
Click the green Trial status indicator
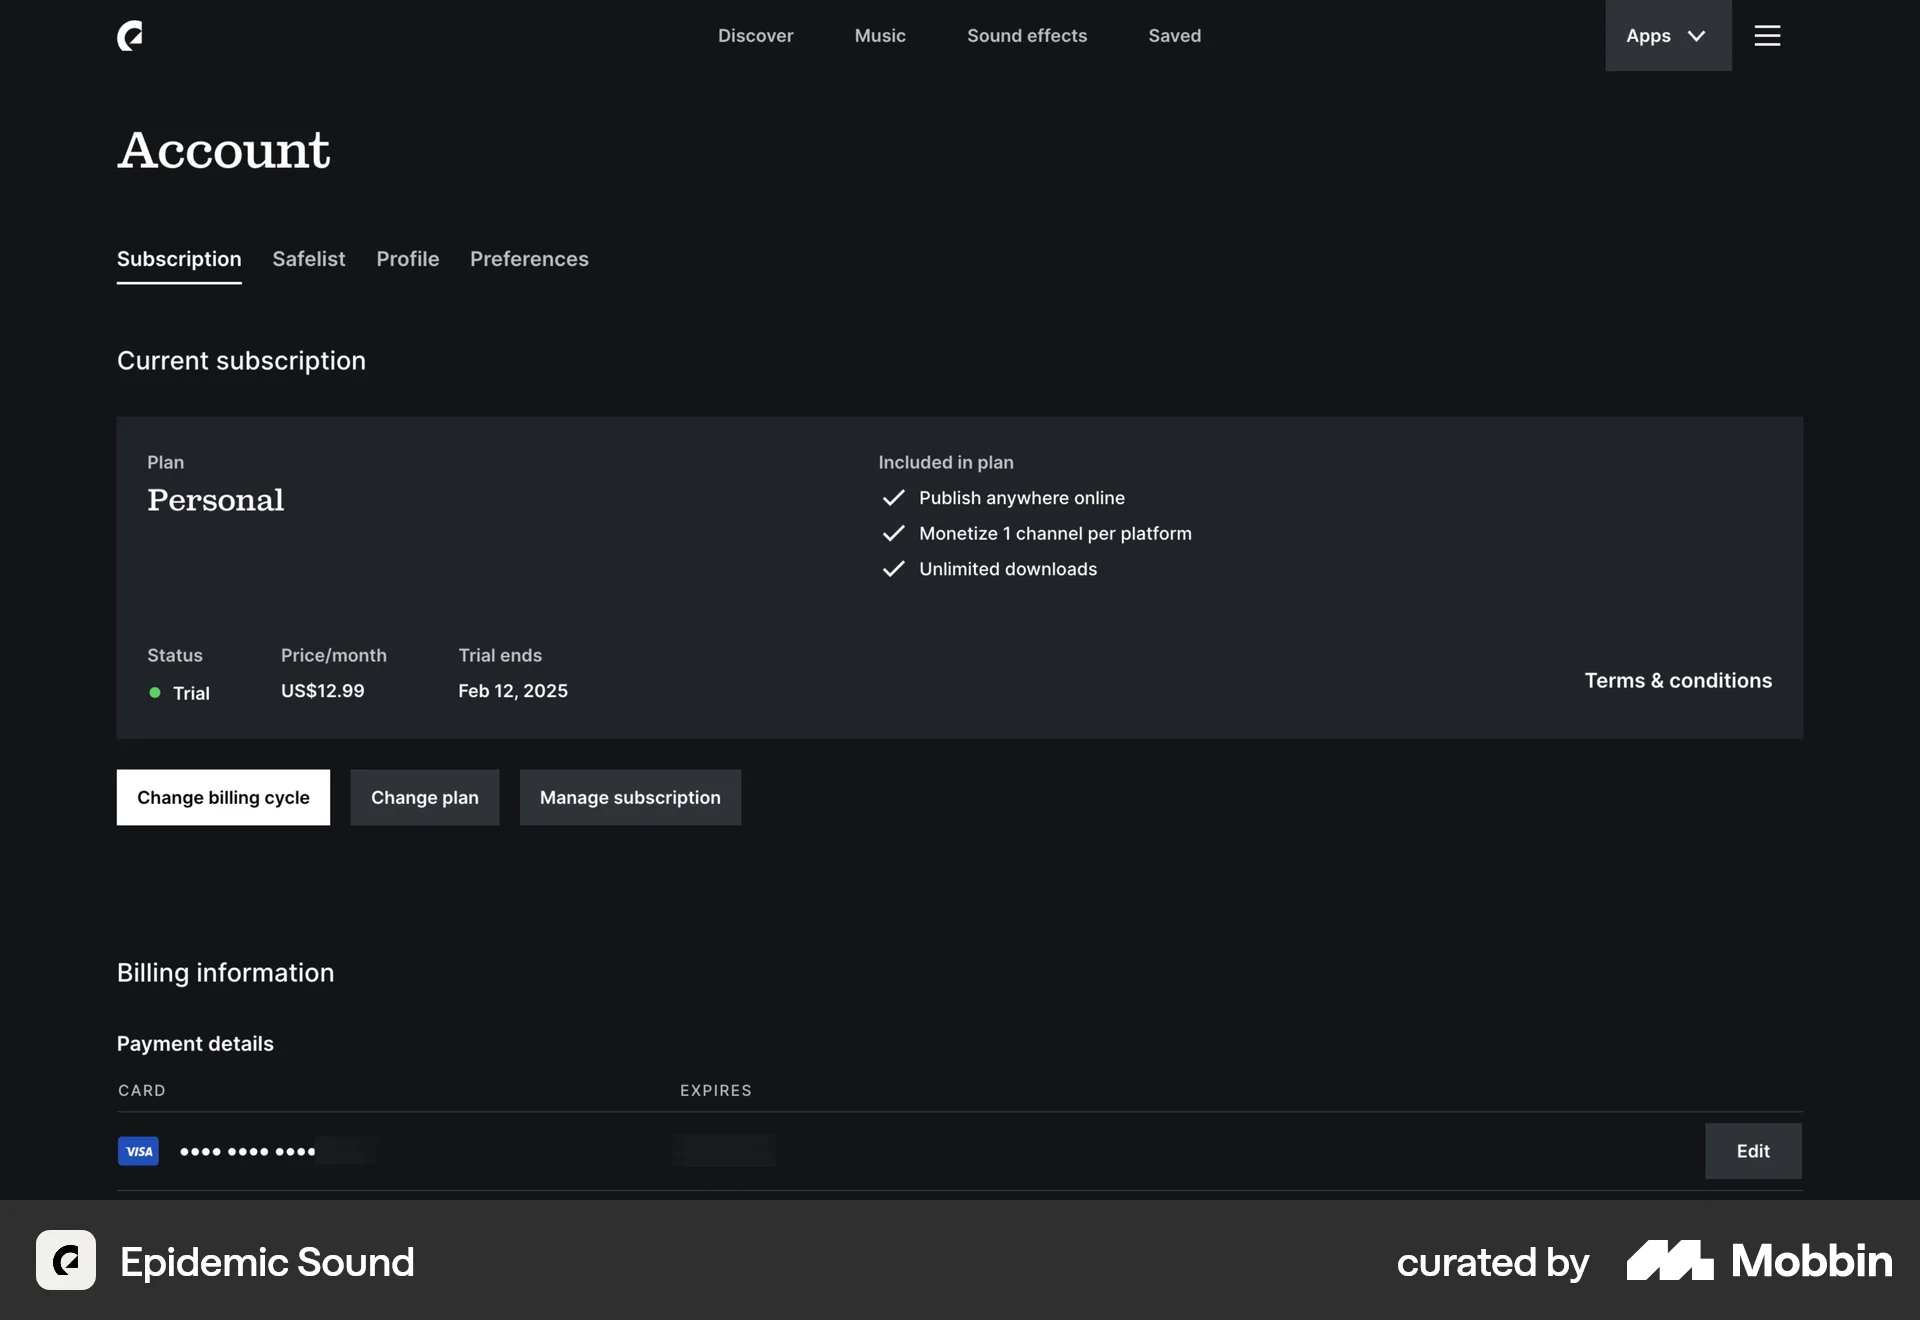(154, 693)
